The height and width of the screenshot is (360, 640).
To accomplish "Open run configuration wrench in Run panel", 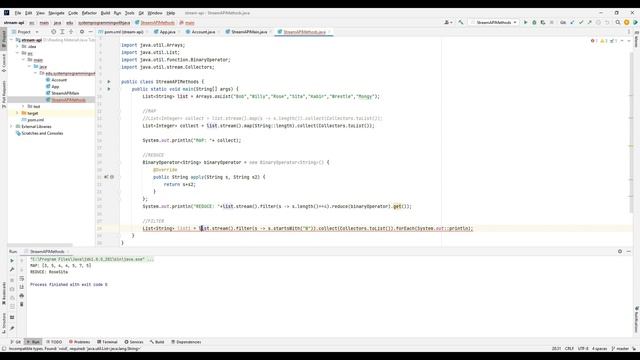I will (12, 269).
